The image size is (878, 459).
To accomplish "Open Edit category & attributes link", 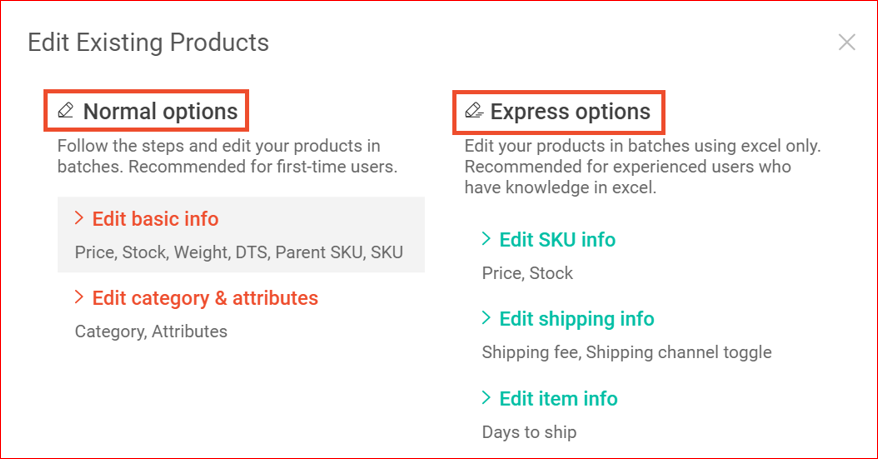I will [205, 298].
